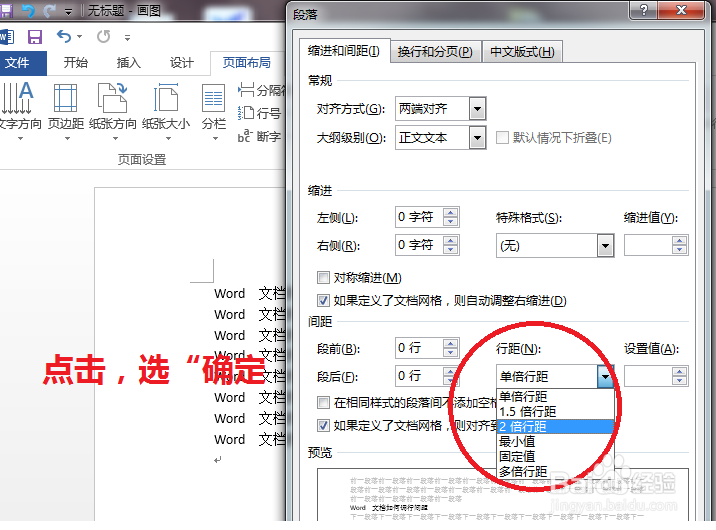
Task: Uncheck auto-adjust right indent checkbox (自动调整右缩进)
Action: tap(323, 300)
